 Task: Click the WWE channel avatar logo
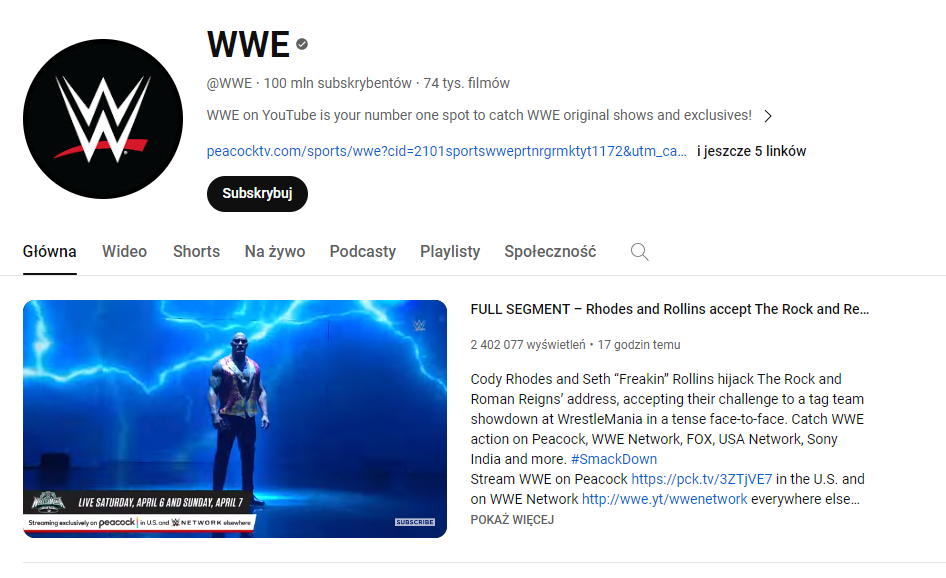(x=103, y=119)
